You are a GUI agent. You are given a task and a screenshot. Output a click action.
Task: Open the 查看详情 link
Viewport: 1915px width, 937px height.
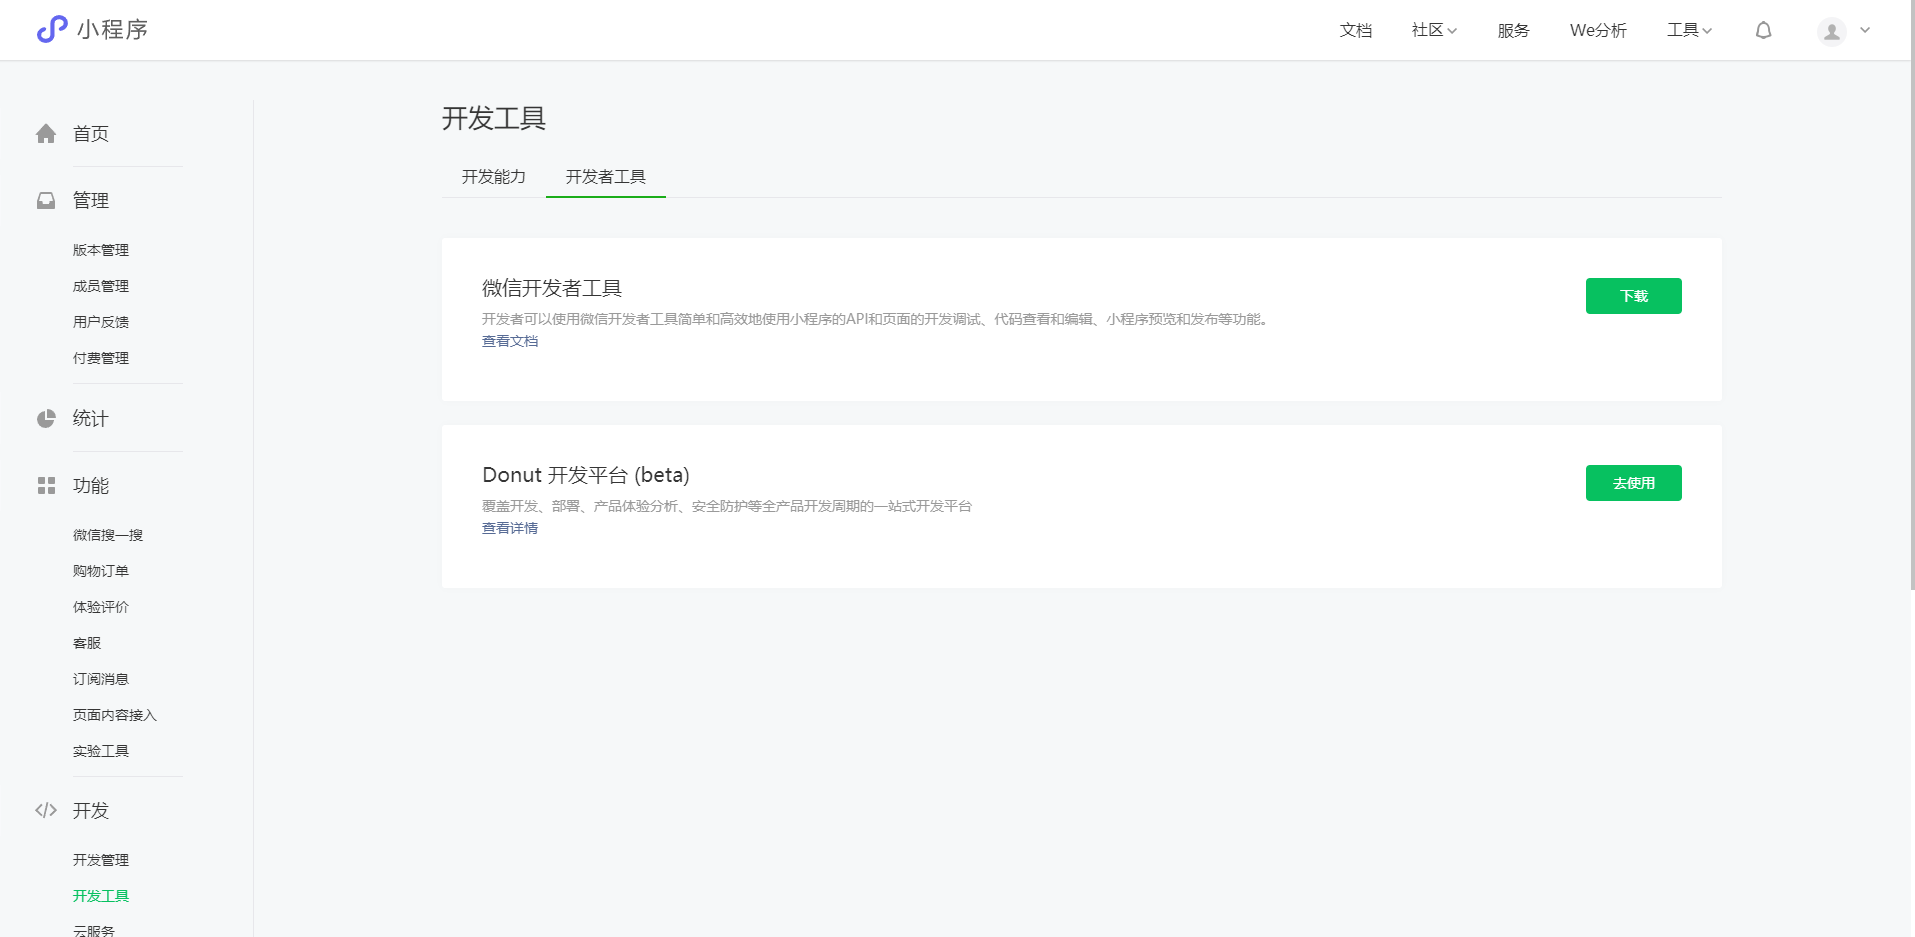coord(510,528)
